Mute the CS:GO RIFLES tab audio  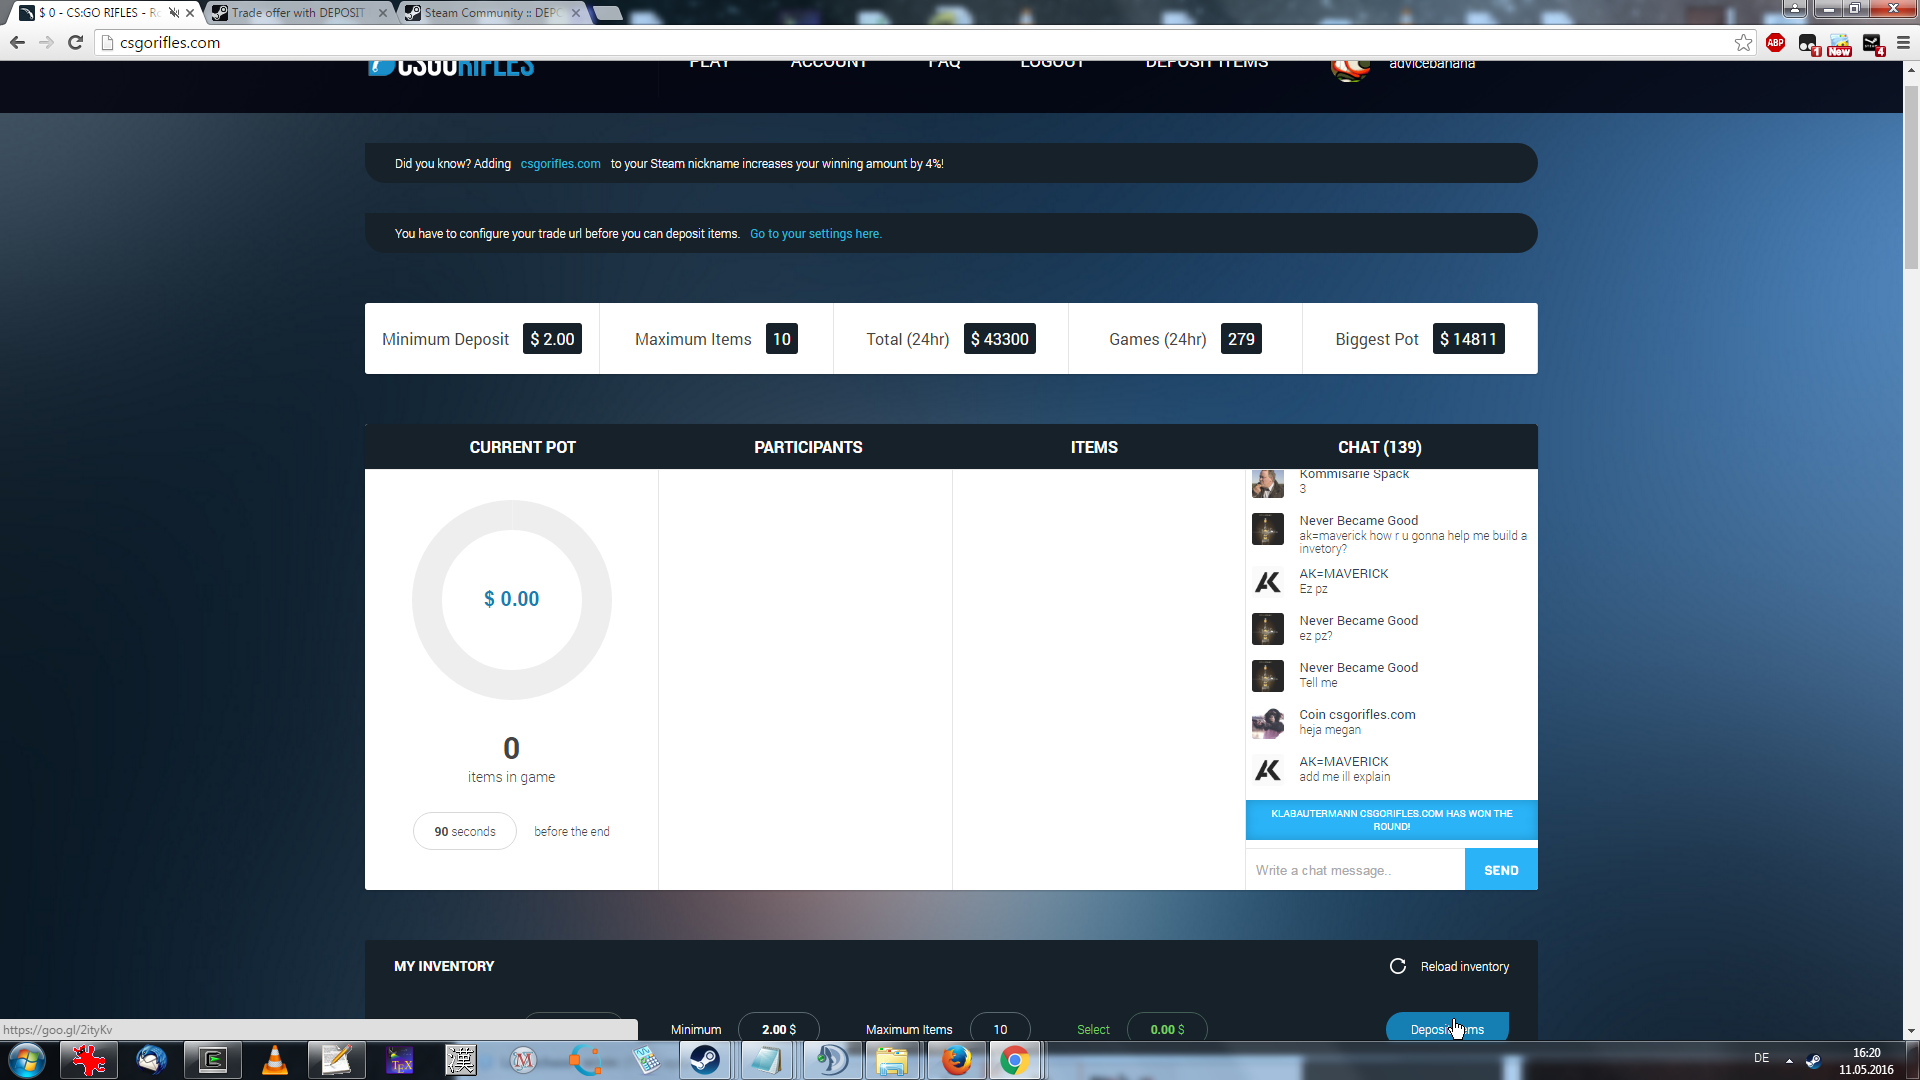tap(174, 13)
